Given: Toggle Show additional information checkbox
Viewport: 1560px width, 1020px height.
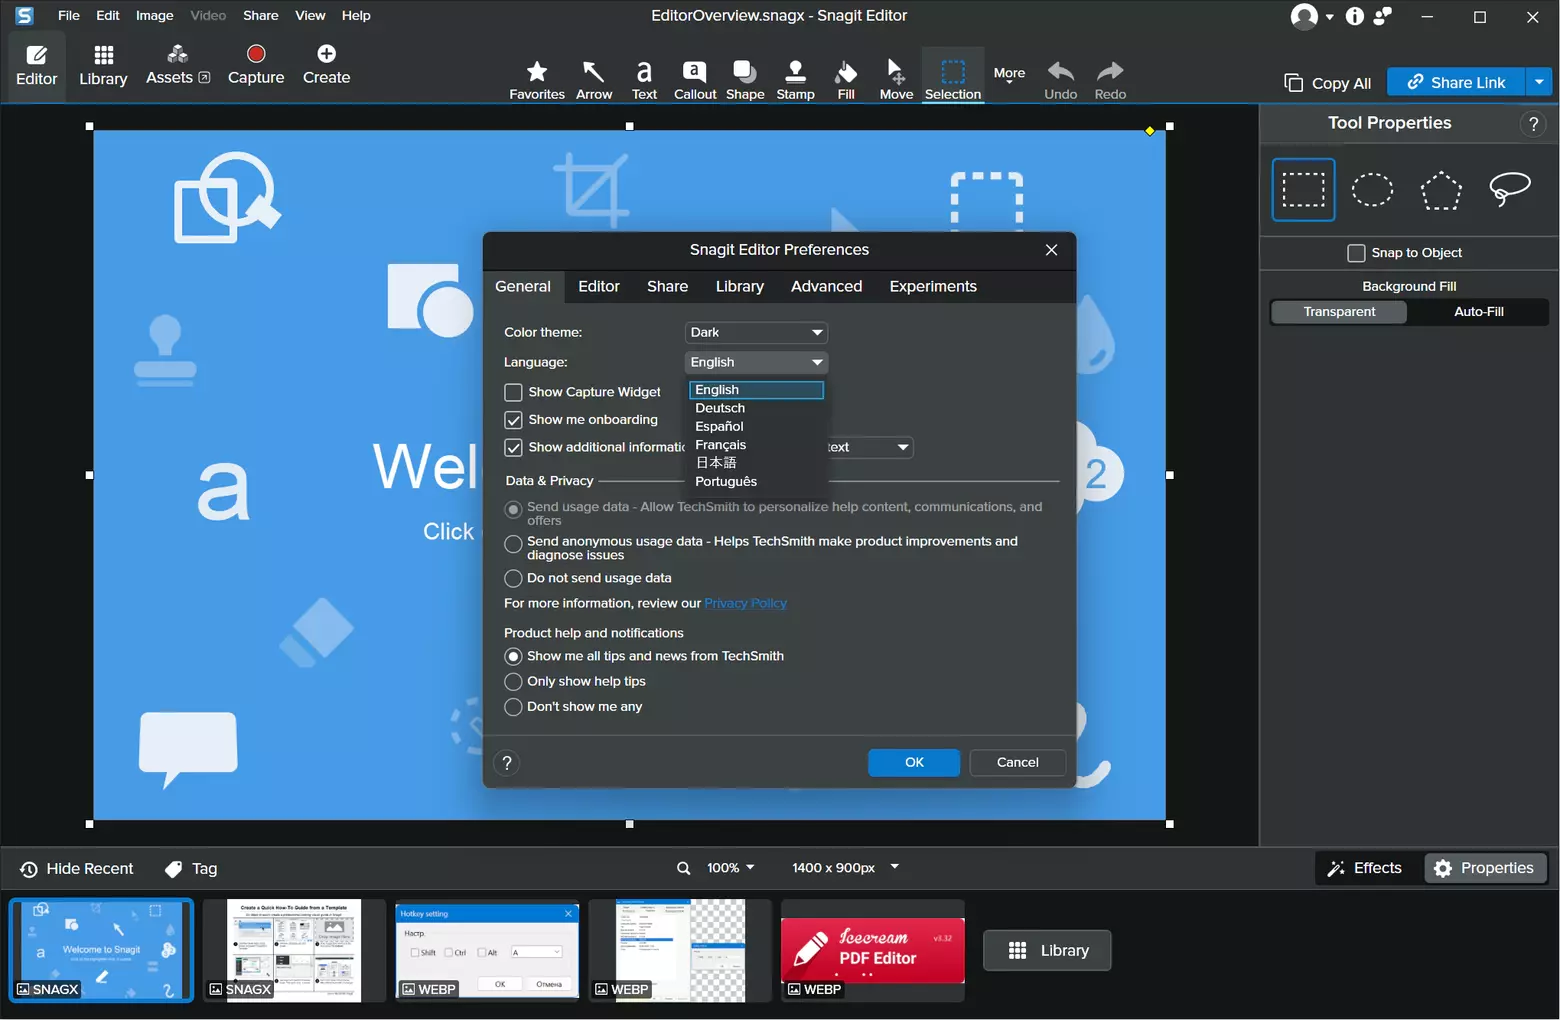Looking at the screenshot, I should pyautogui.click(x=513, y=448).
